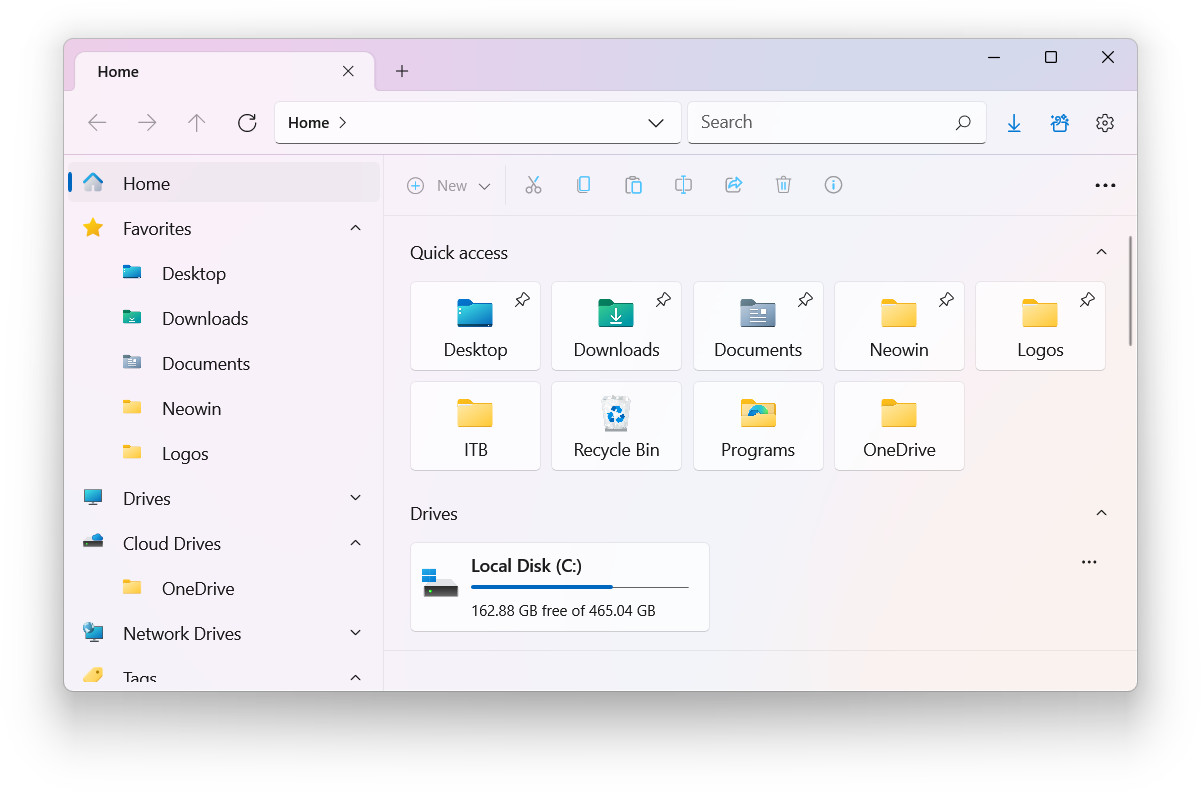
Task: Click the Refresh button in navigation bar
Action: [247, 123]
